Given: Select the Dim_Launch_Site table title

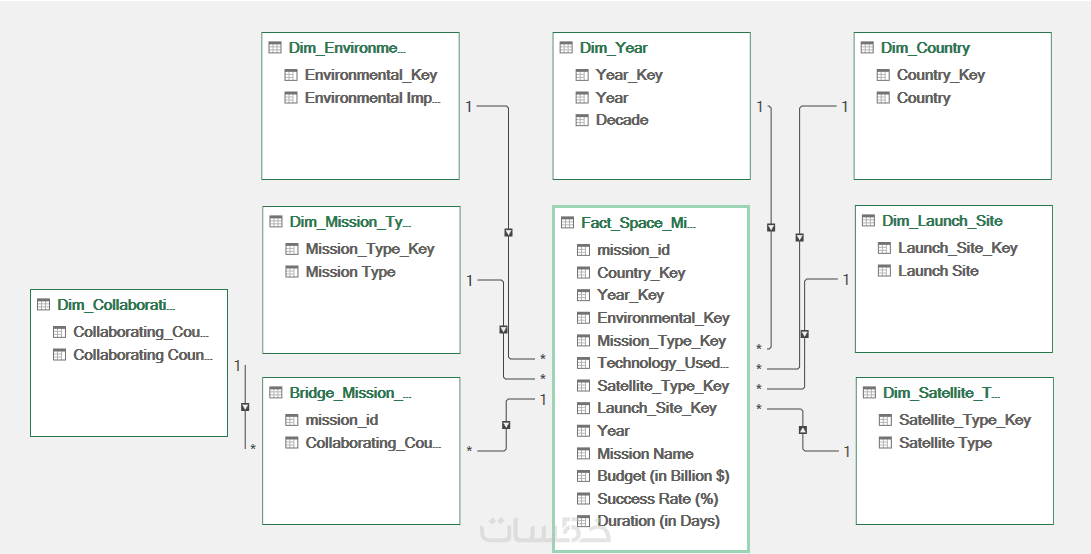Looking at the screenshot, I should coord(942,221).
